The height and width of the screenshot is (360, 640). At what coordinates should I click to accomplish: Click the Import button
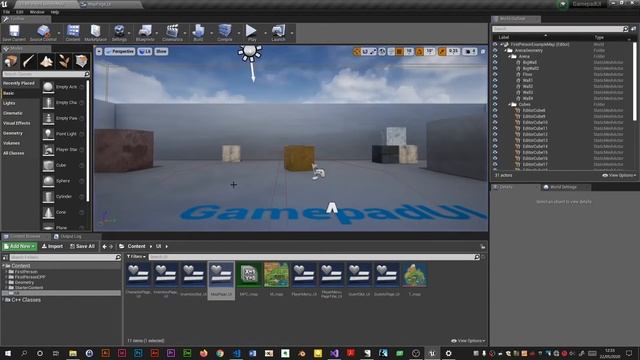coord(52,246)
